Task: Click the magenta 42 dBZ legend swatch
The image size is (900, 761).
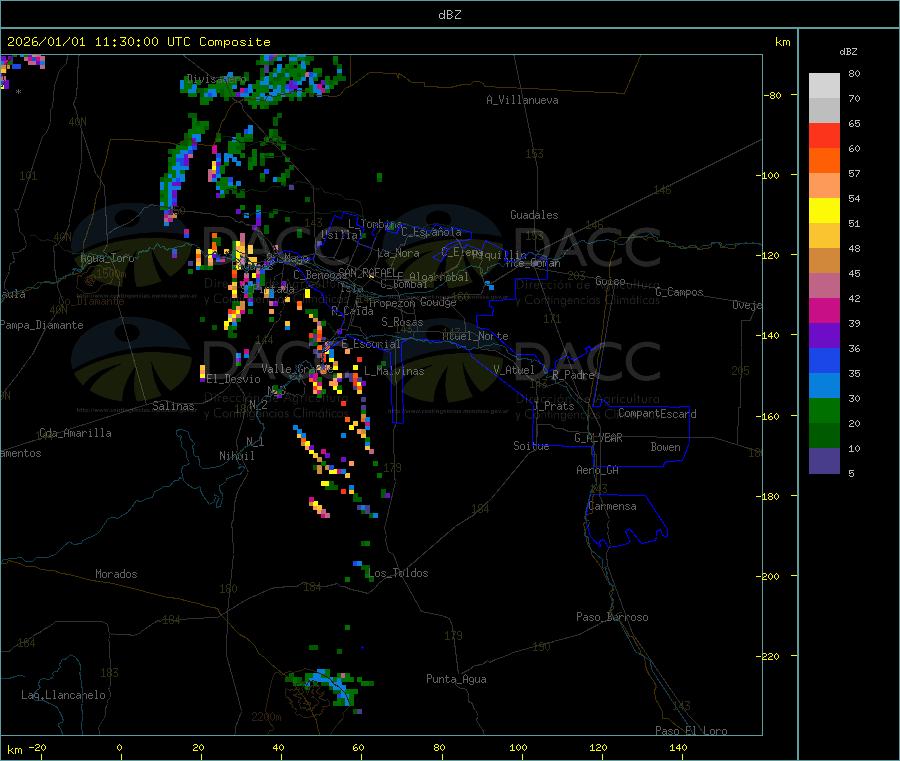Action: 824,310
